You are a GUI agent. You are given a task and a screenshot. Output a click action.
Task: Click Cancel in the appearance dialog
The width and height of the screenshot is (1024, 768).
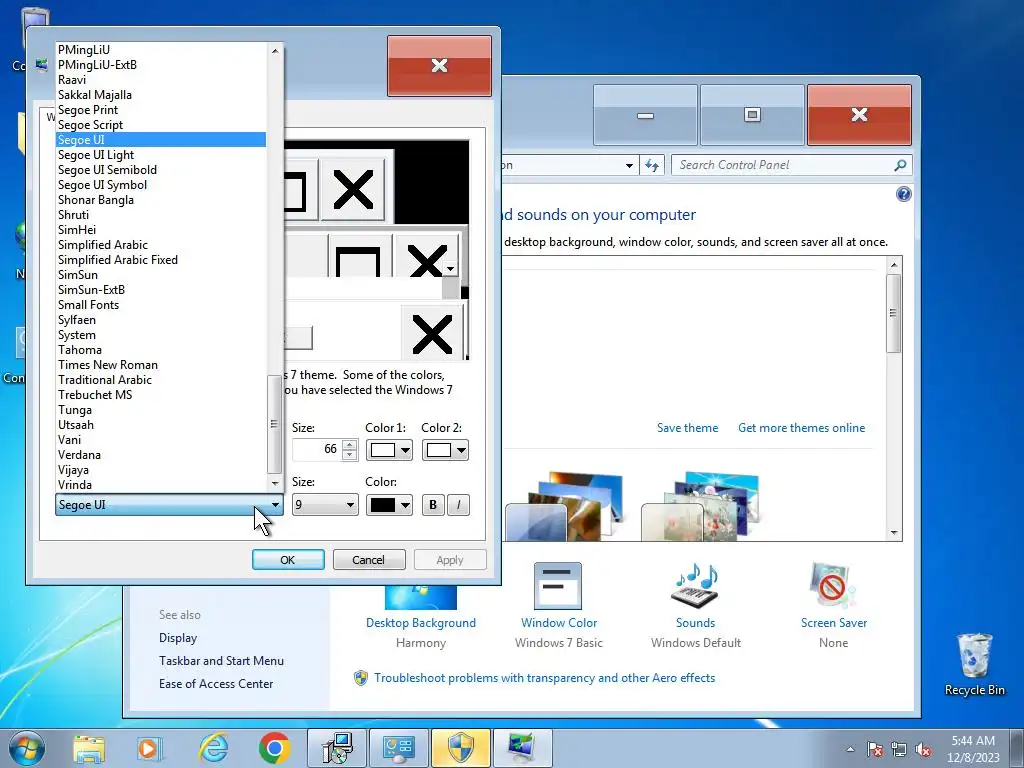coord(369,560)
